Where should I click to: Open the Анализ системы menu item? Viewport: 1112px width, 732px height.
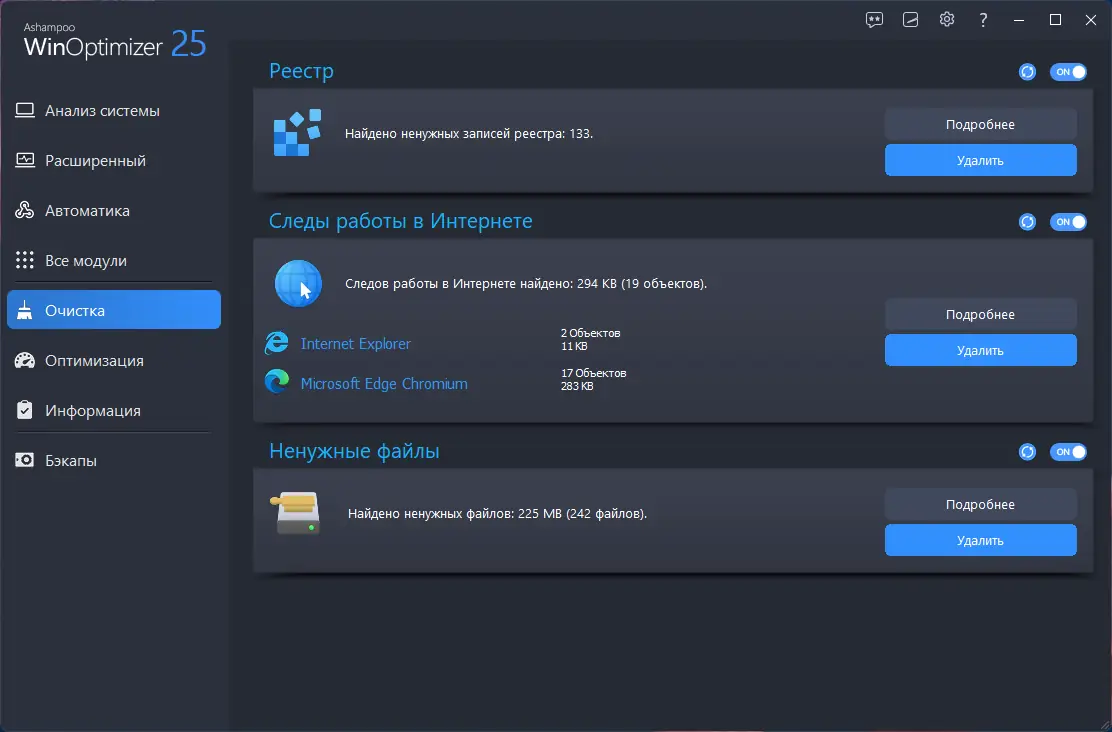[113, 111]
